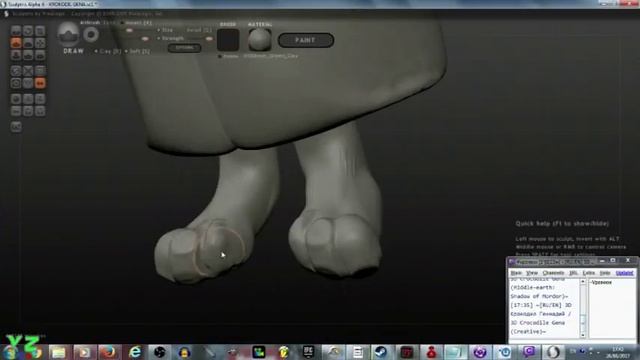The image size is (640, 360).
Task: Toggle the Lazy brush option
Action: (109, 22)
